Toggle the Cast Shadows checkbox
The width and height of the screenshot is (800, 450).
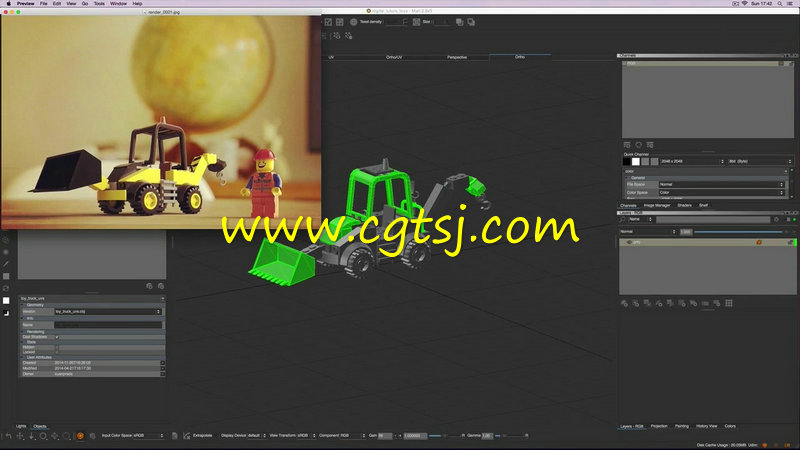pos(57,337)
